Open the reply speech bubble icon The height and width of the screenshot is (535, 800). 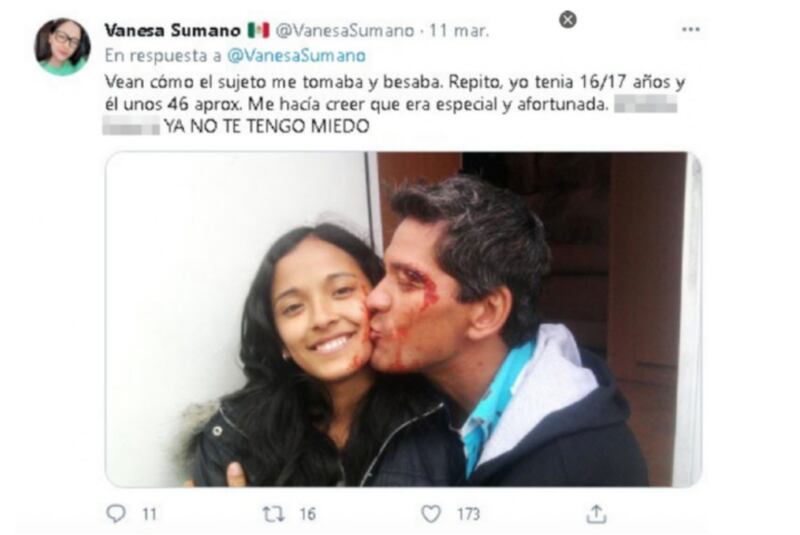pos(116,513)
